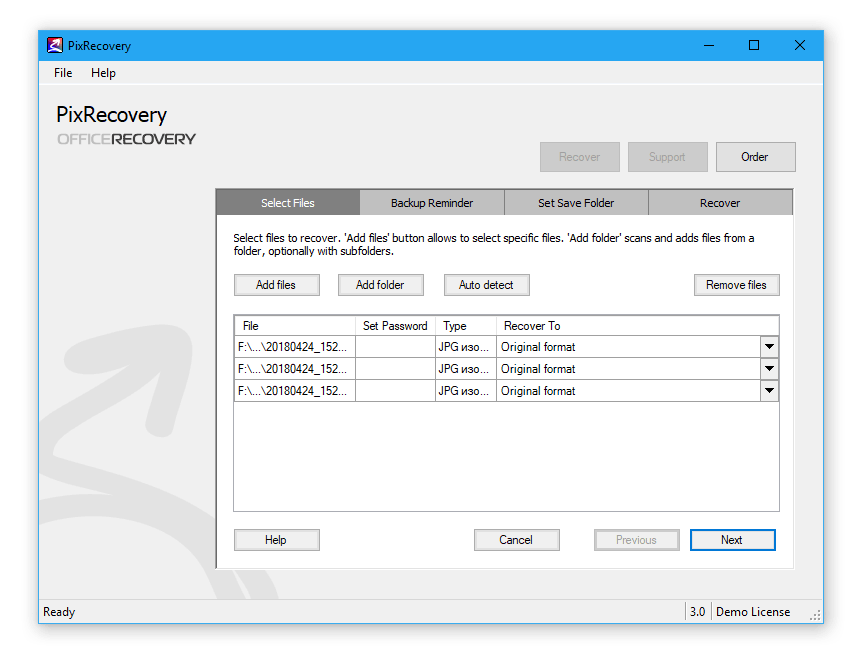Open the Recover To dropdown for the second file
The width and height of the screenshot is (868, 655).
[x=769, y=368]
